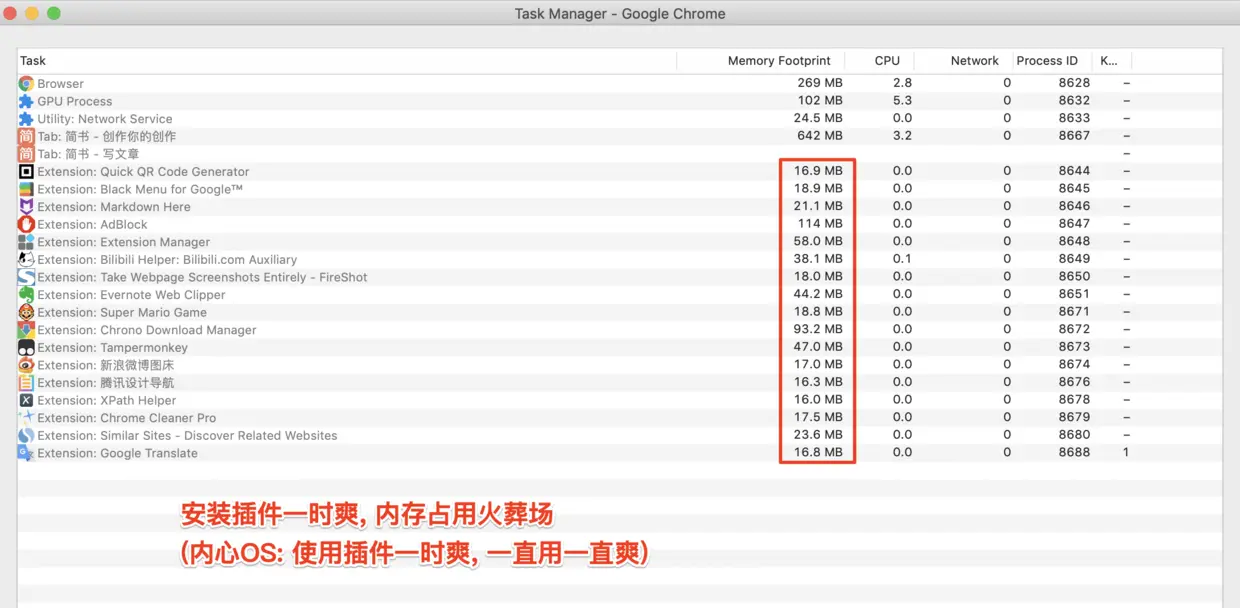
Task: Click the 642 MB memory value
Action: (820, 136)
